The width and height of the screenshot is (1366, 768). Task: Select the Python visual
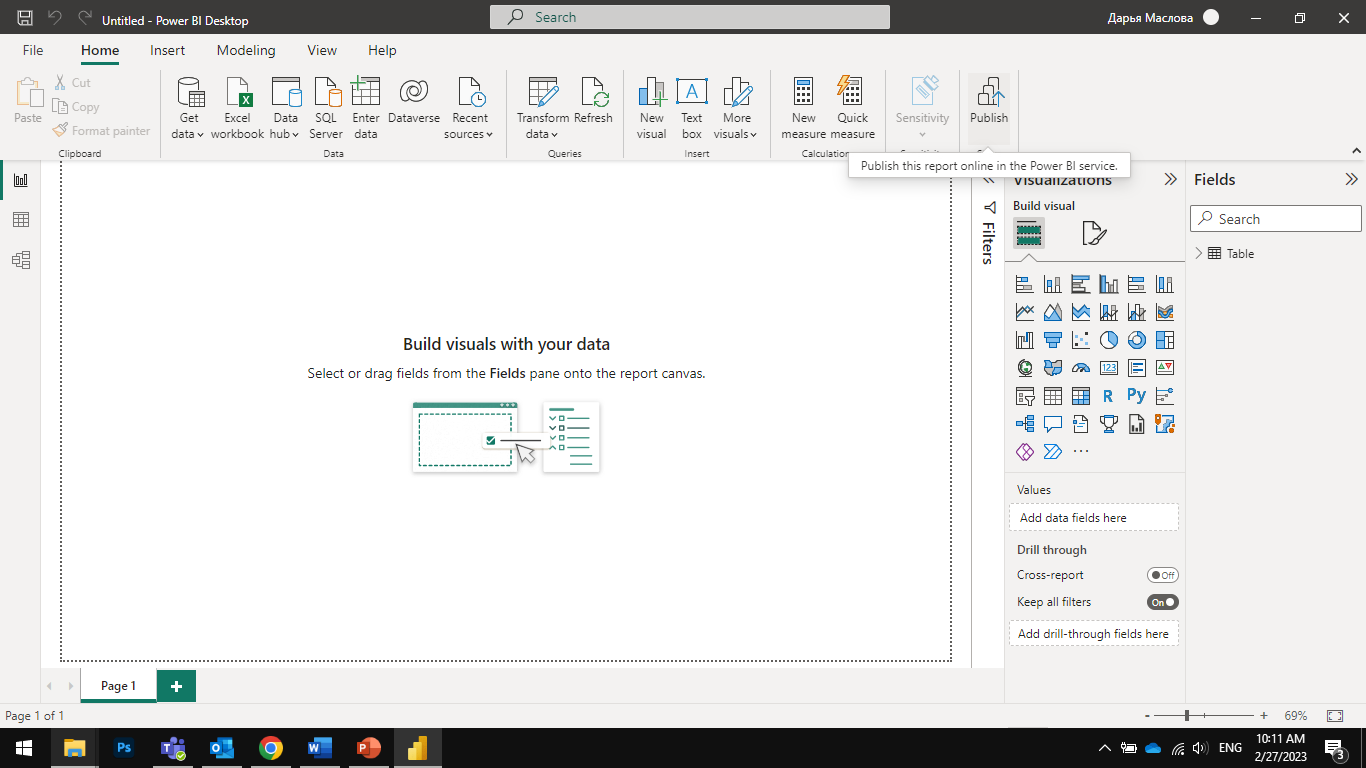[x=1136, y=396]
